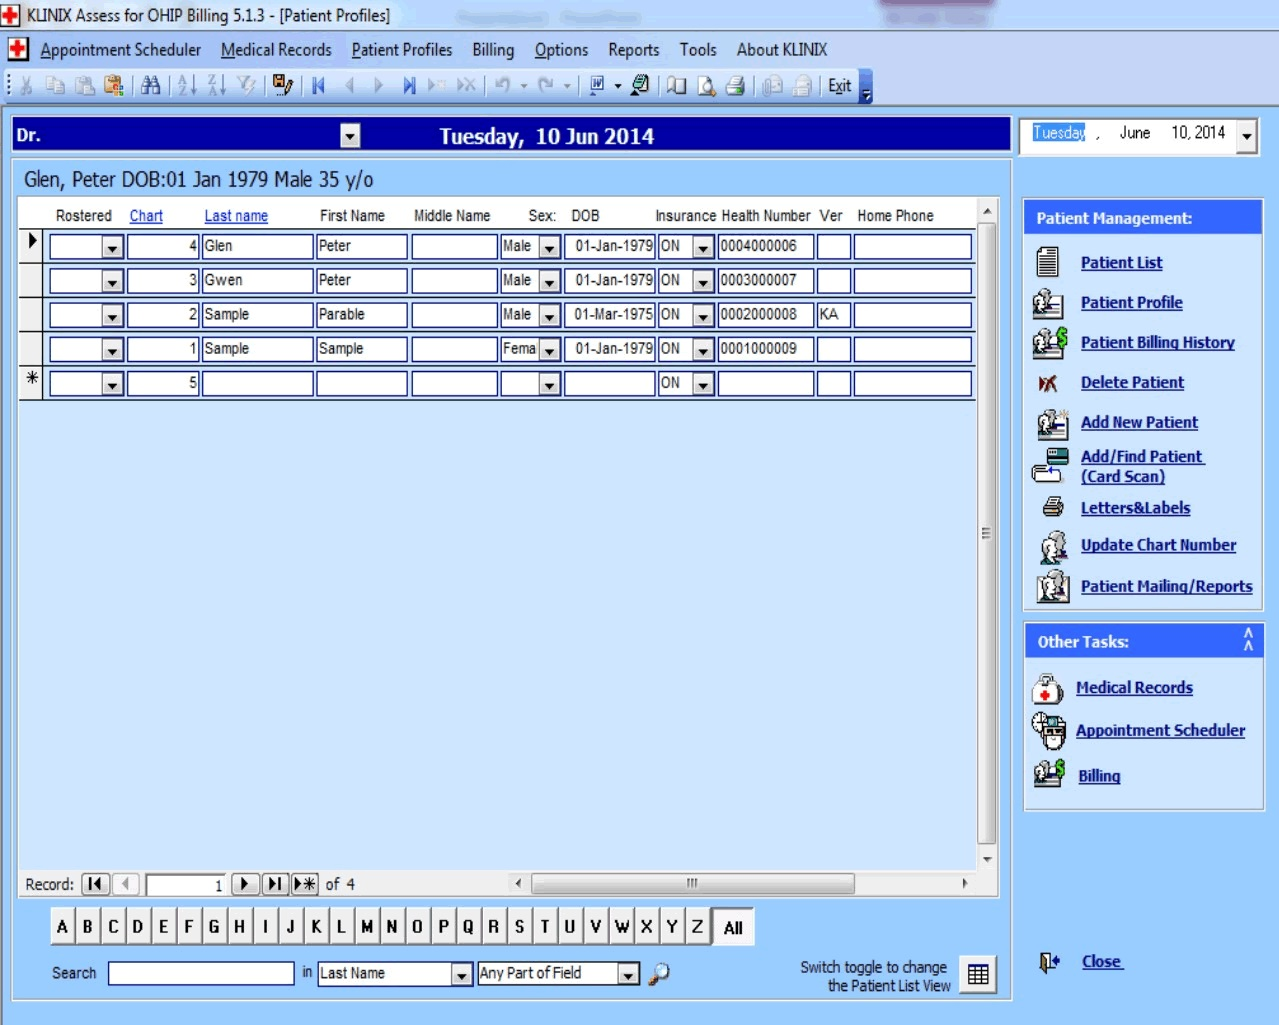The width and height of the screenshot is (1279, 1025).
Task: Go to first record via toolbar
Action: pos(318,86)
